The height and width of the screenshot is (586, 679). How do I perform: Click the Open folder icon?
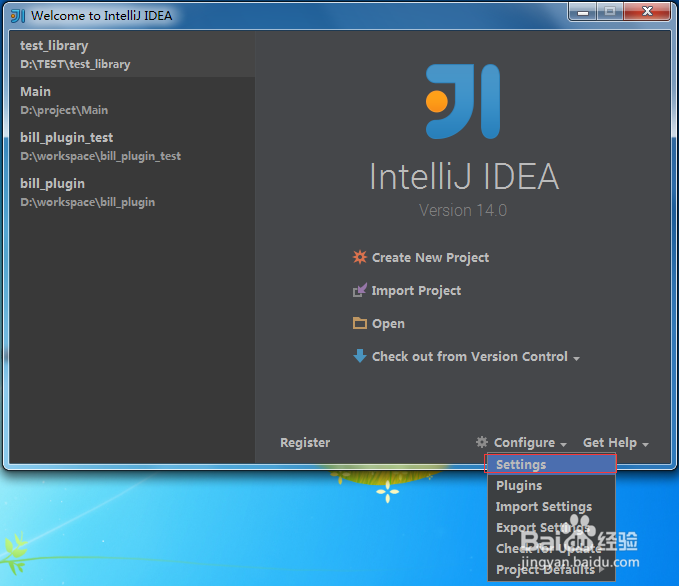point(359,323)
